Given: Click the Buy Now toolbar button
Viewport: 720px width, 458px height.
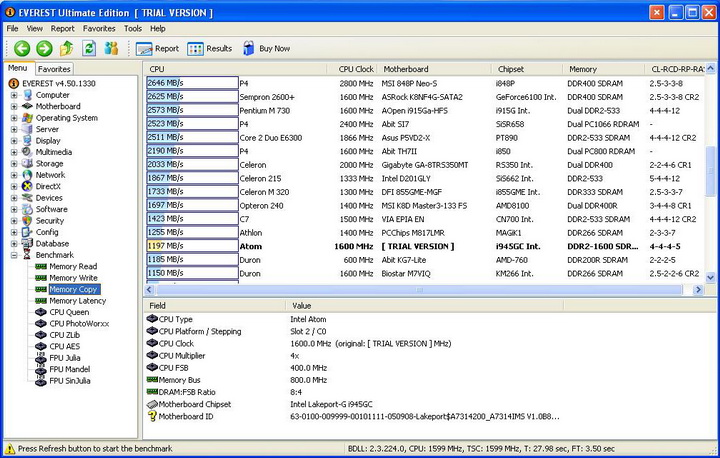Looking at the screenshot, I should [266, 49].
